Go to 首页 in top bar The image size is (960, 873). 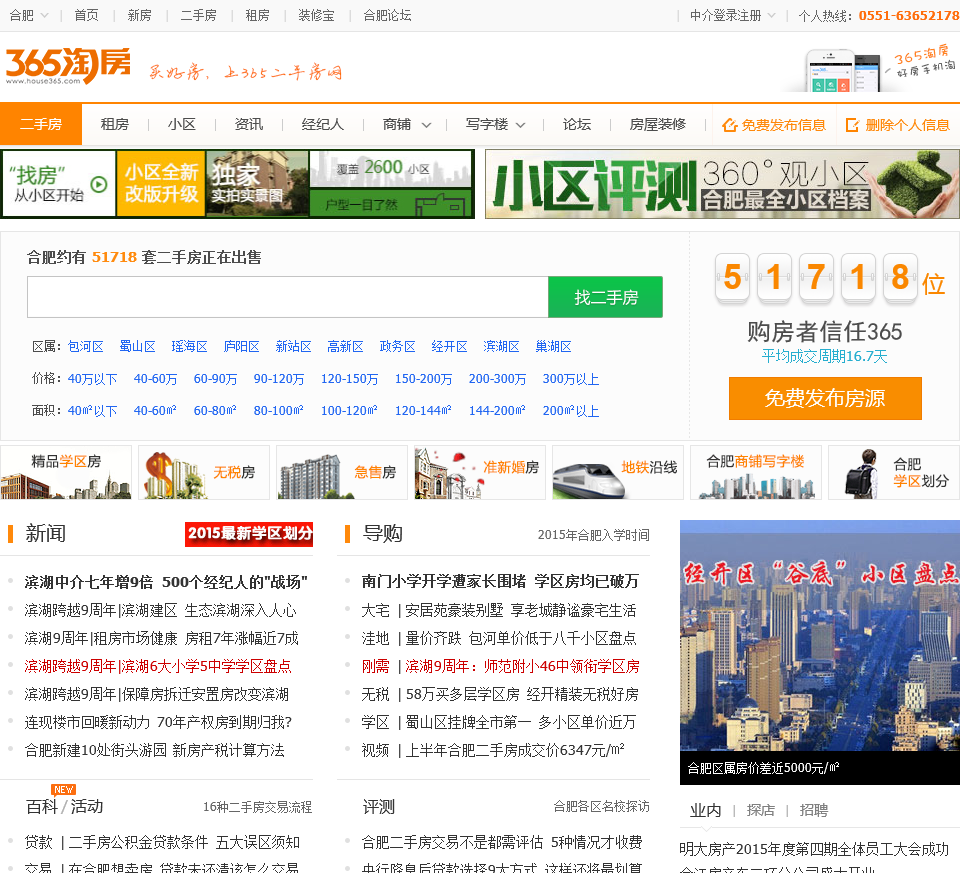point(86,15)
